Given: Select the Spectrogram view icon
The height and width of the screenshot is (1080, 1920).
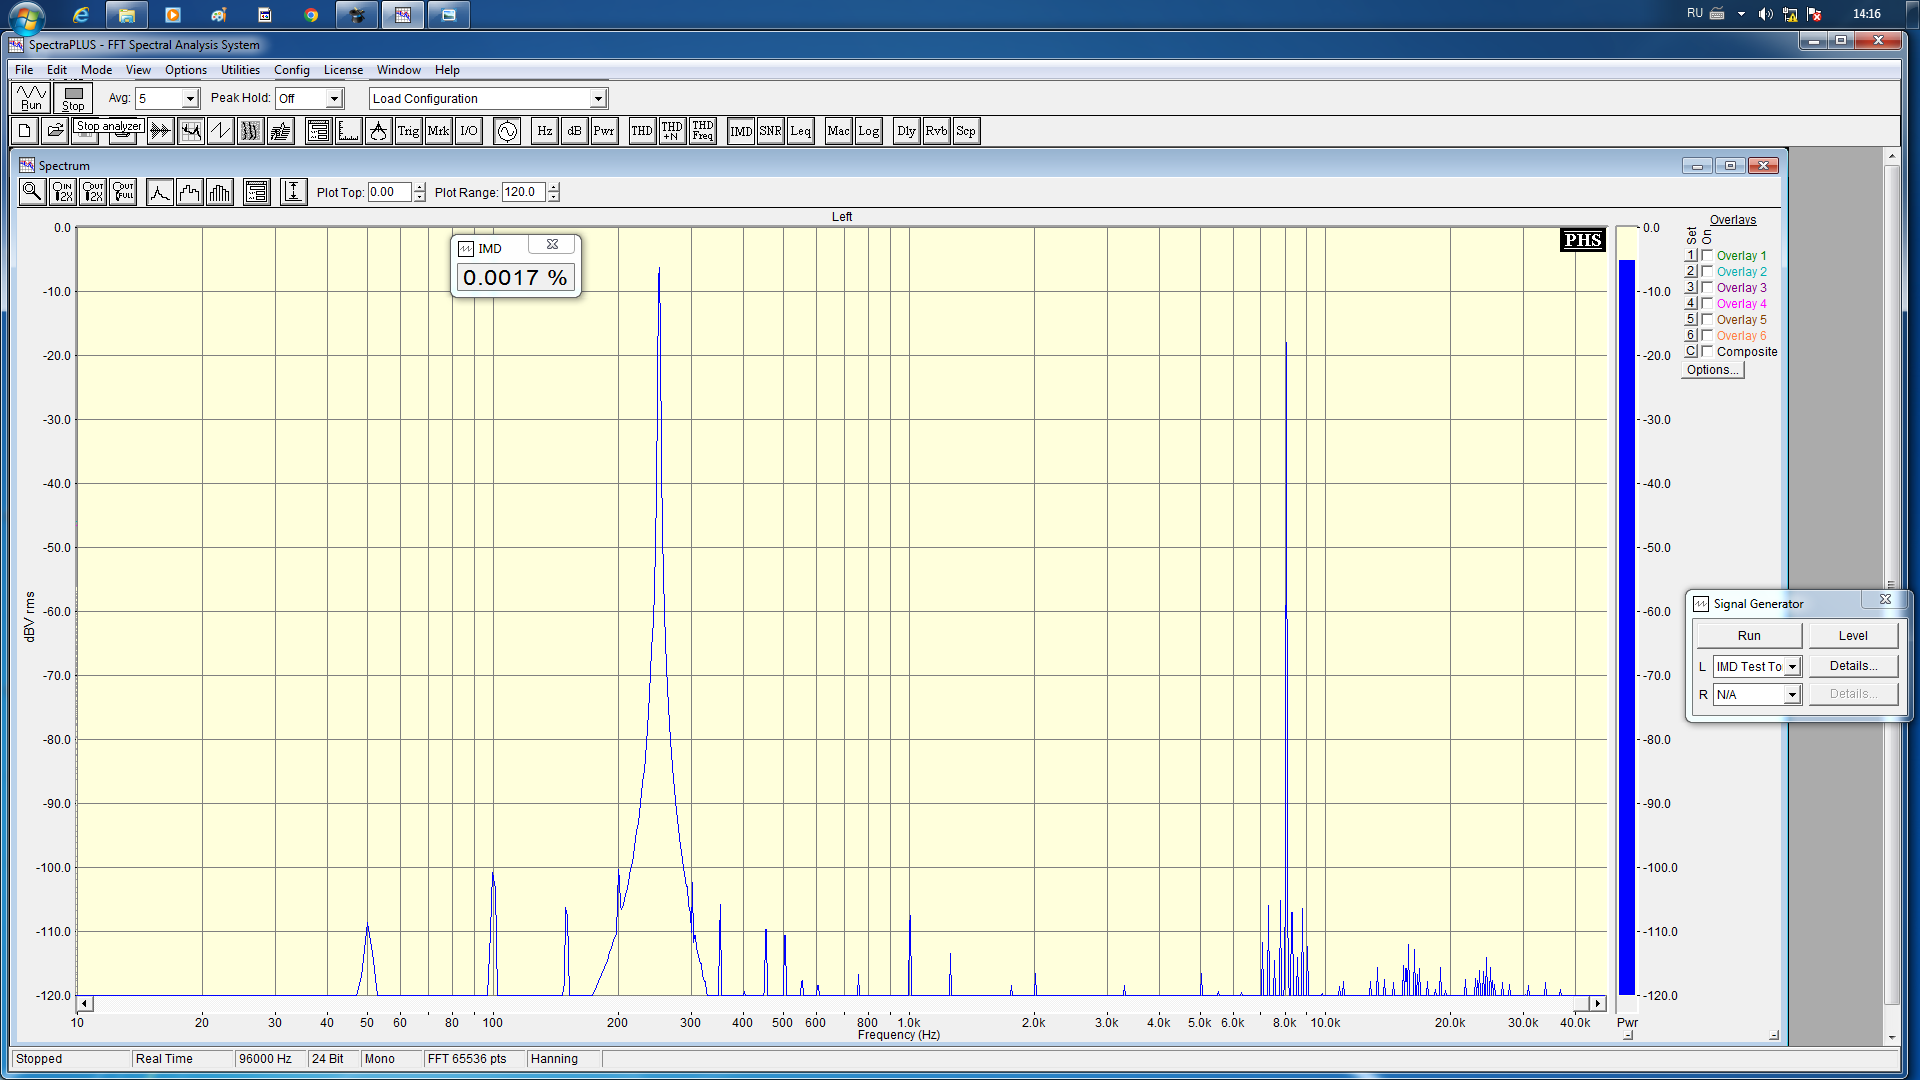Looking at the screenshot, I should (250, 131).
